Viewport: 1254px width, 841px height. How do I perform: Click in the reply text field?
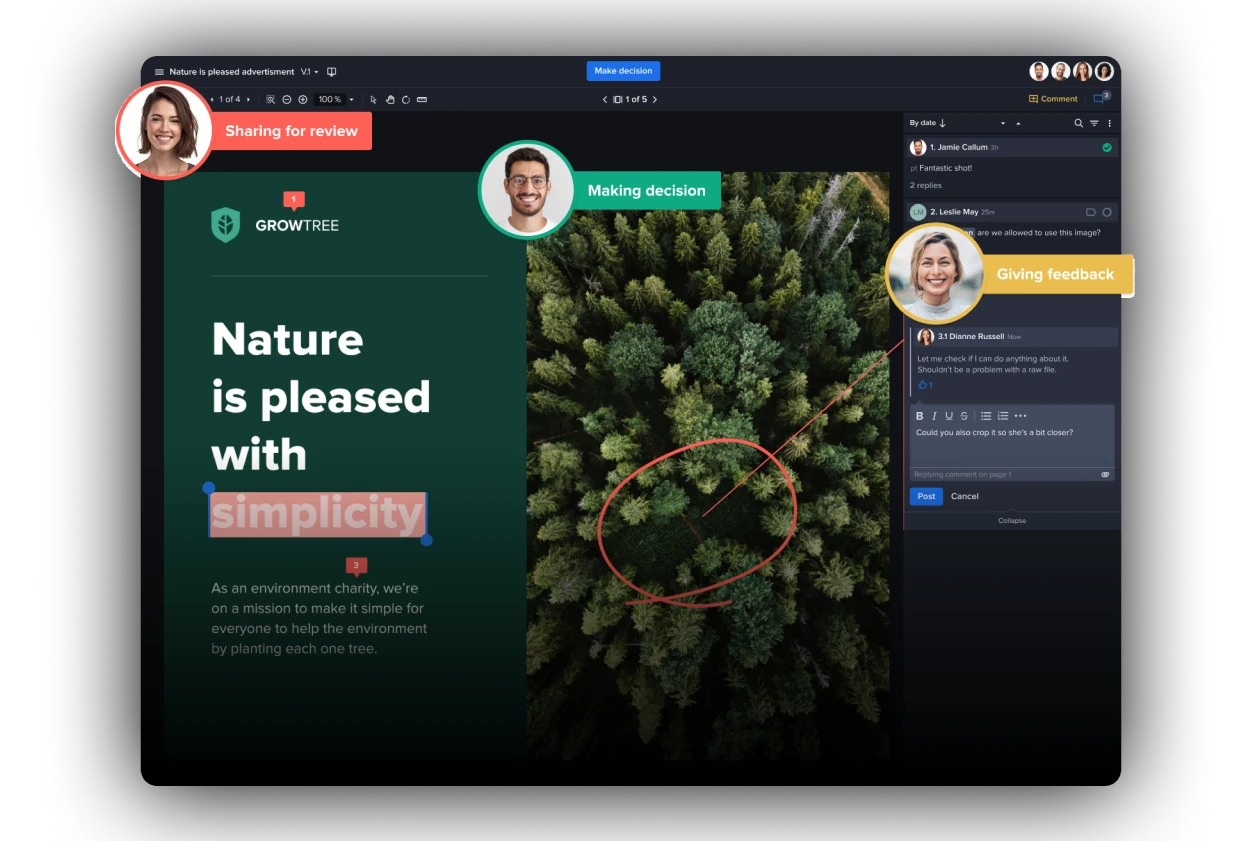[1011, 445]
